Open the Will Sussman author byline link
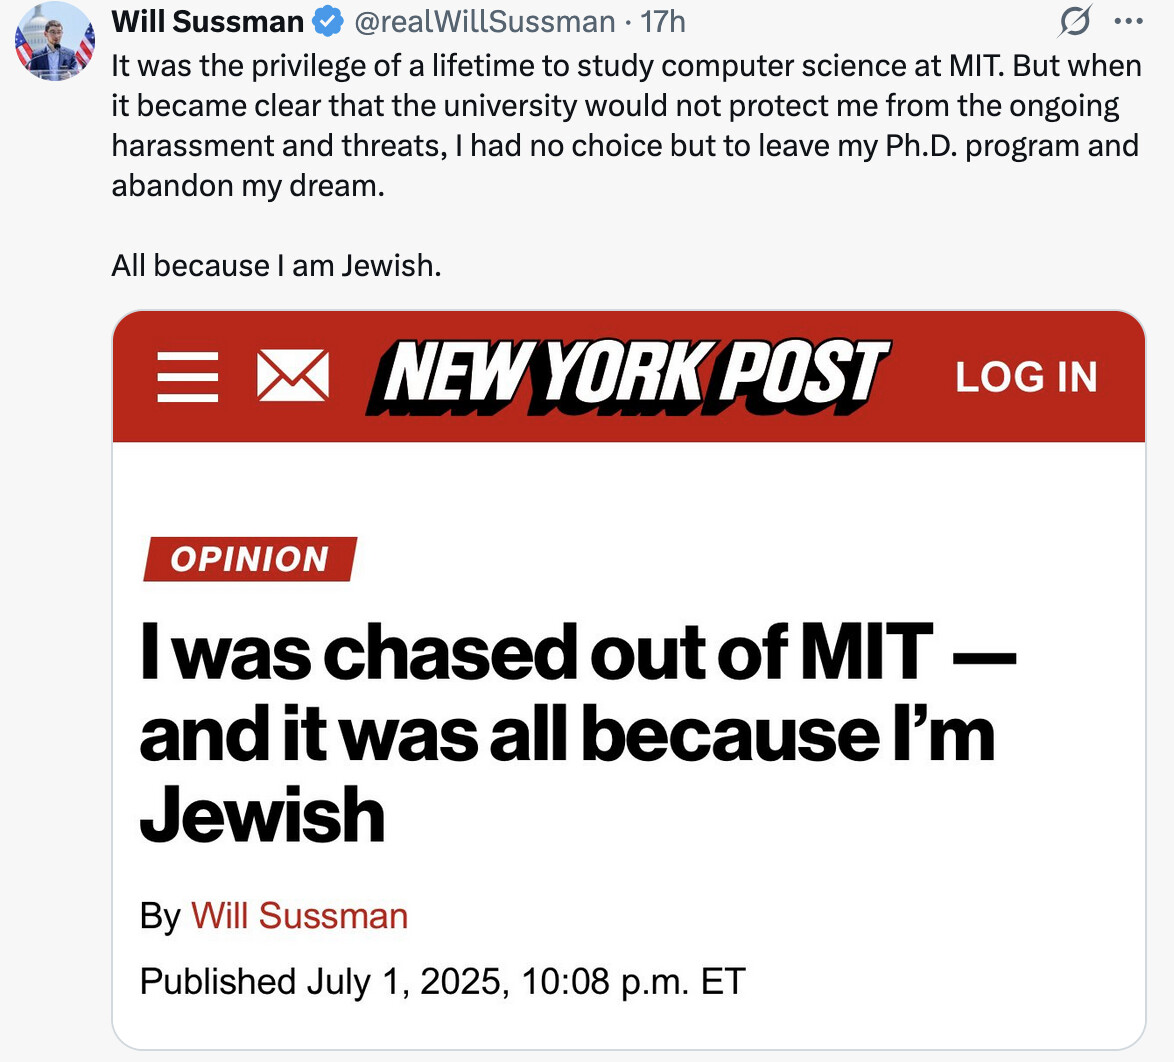This screenshot has width=1174, height=1062. pyautogui.click(x=299, y=915)
